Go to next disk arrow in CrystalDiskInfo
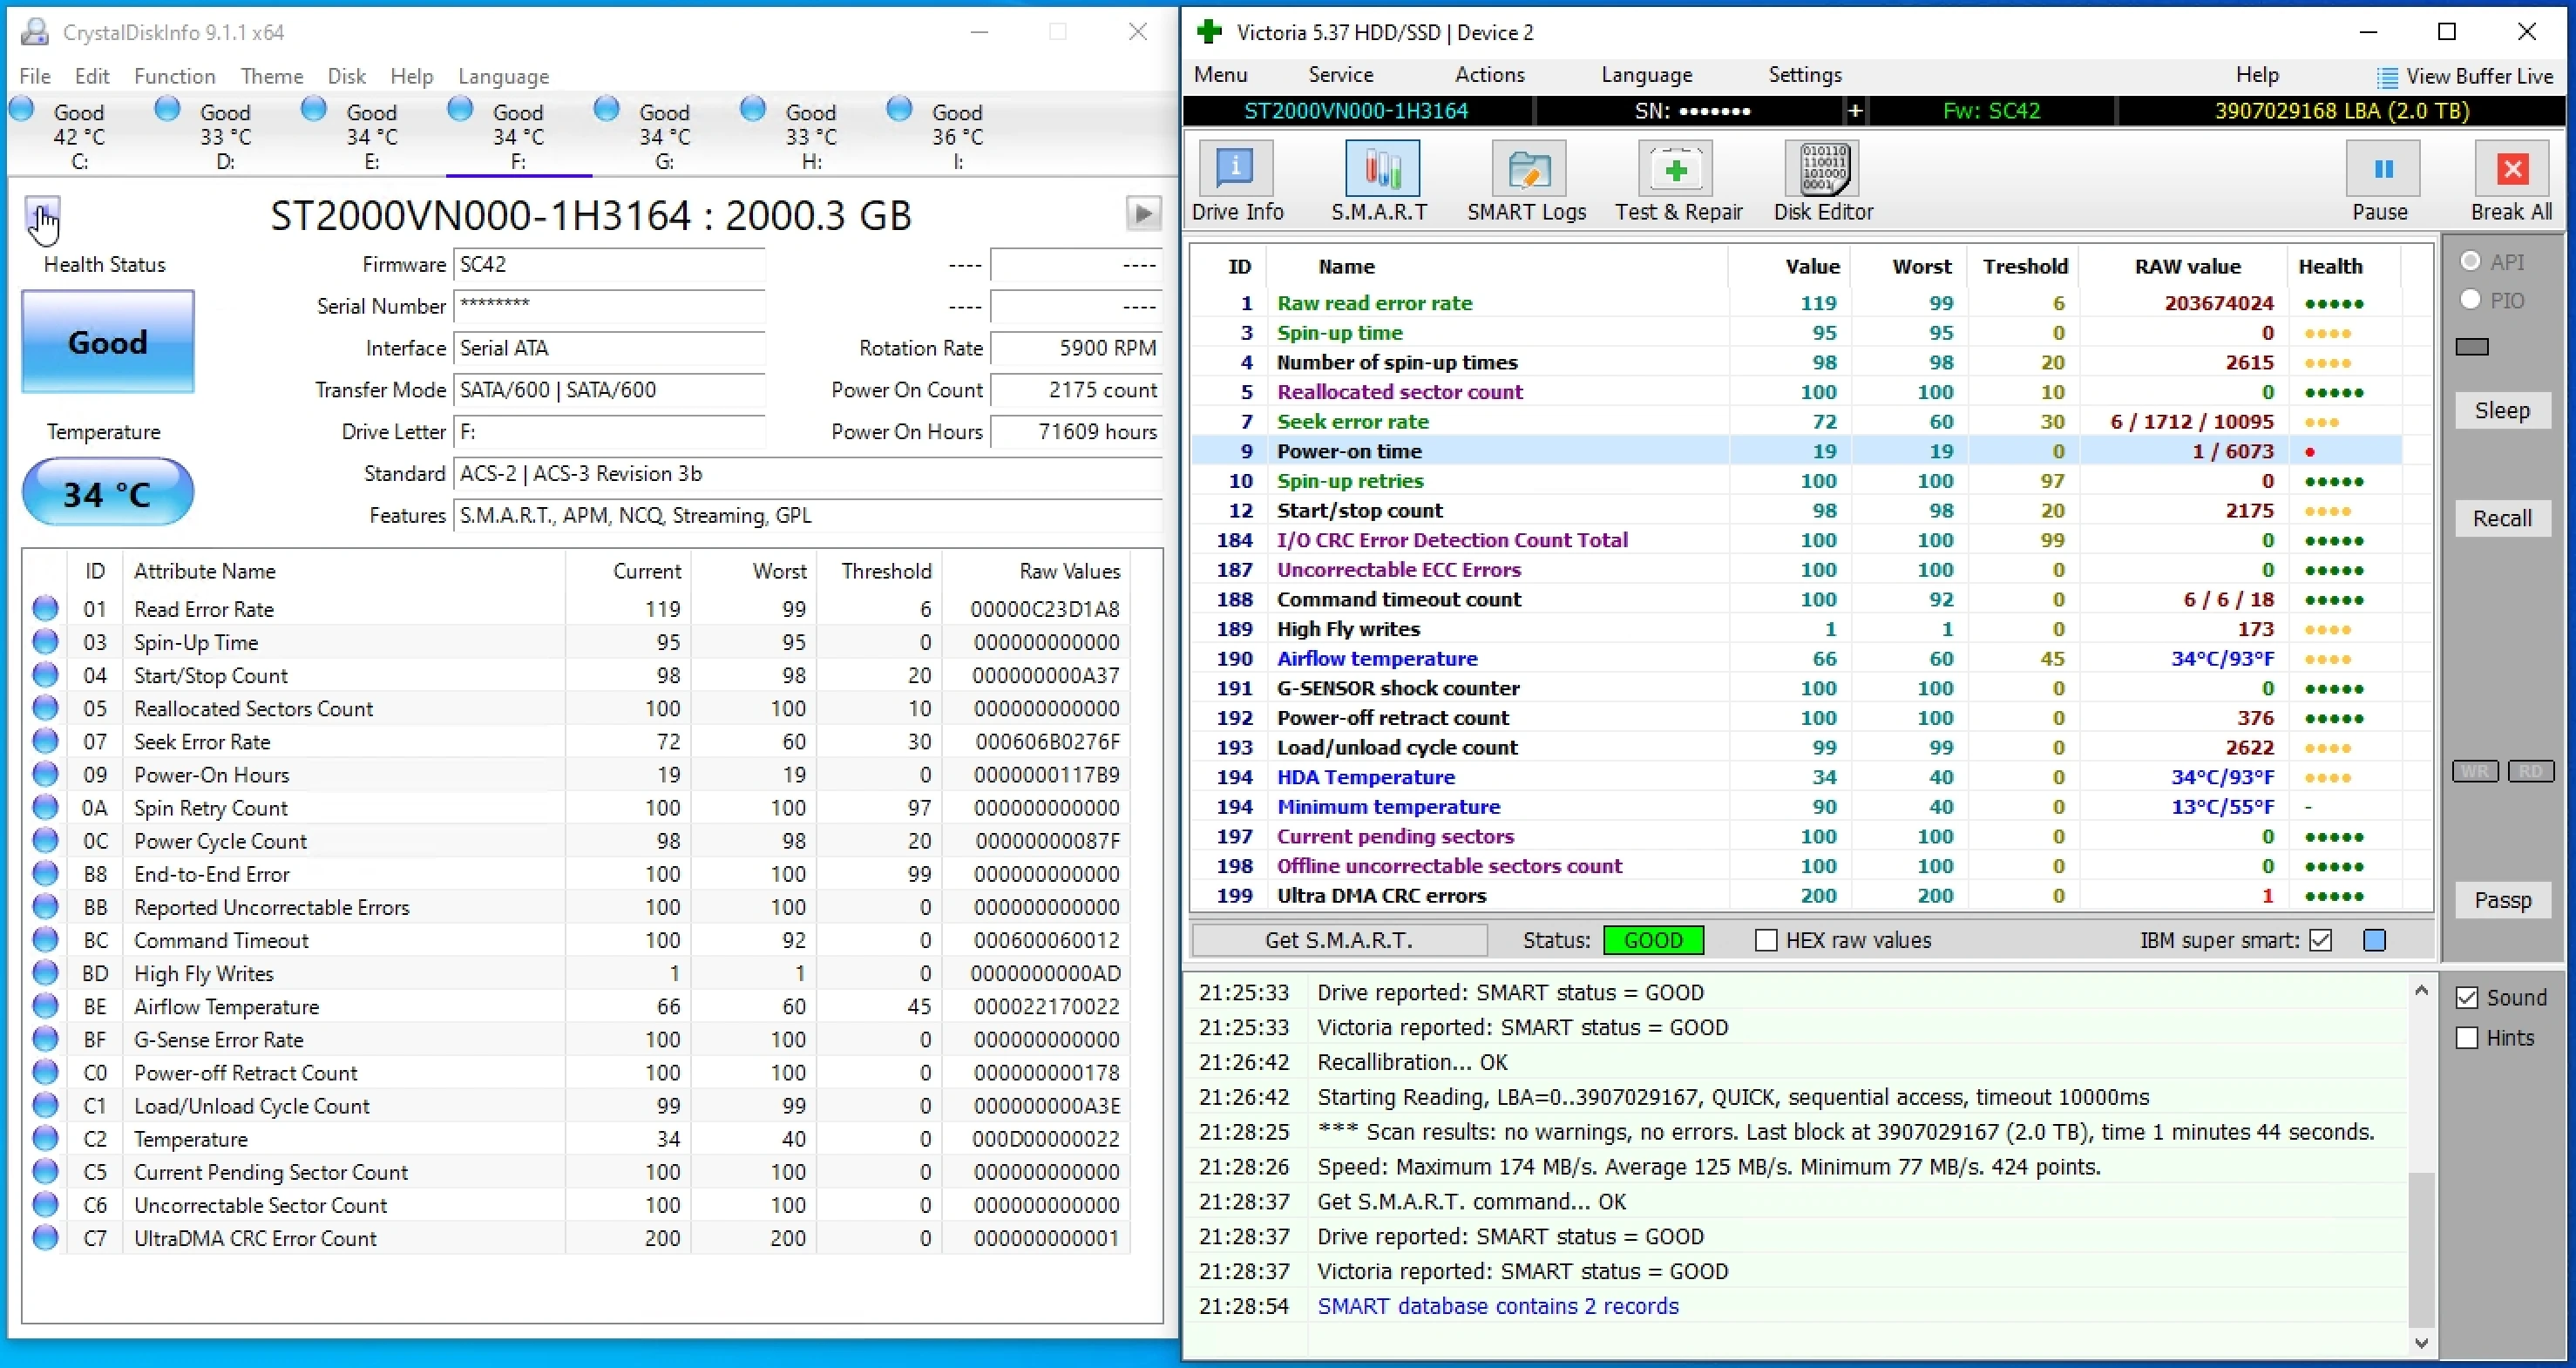This screenshot has height=1368, width=2576. 1143,213
